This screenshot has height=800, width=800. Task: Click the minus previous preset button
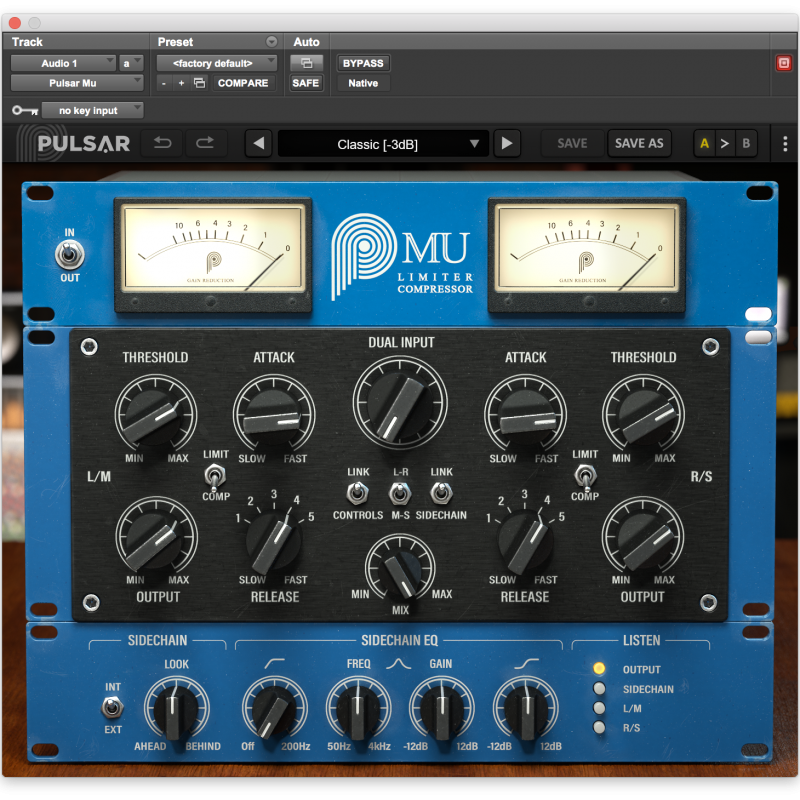tap(164, 83)
